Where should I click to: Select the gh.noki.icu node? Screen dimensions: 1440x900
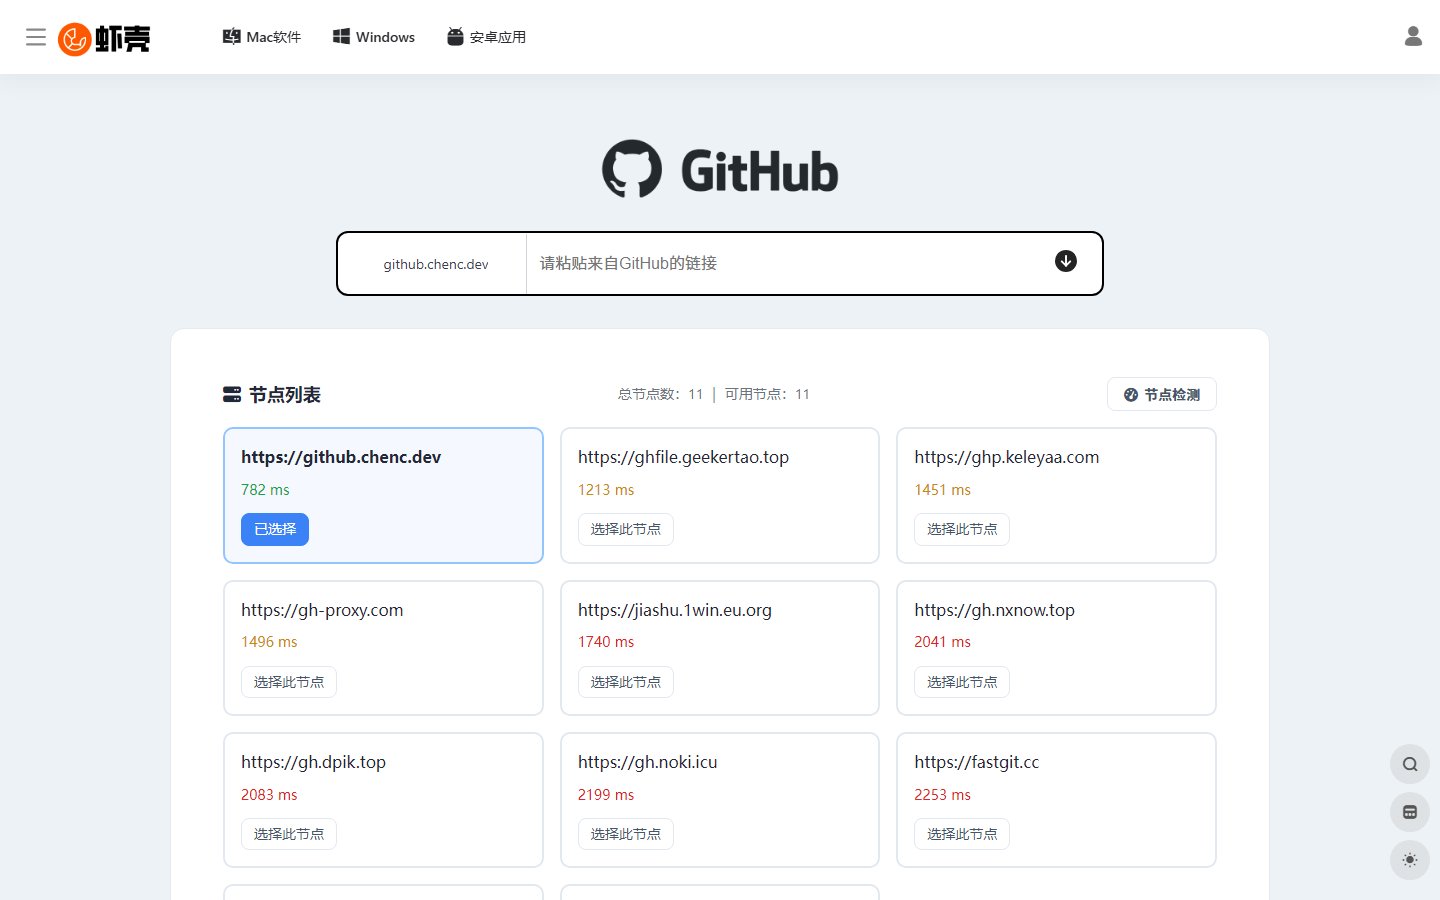pos(626,834)
